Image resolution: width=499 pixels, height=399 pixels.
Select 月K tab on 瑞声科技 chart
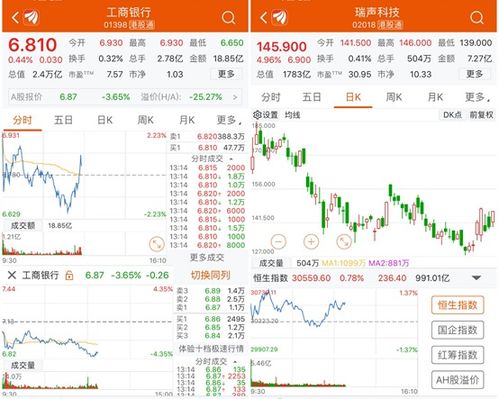click(x=435, y=97)
